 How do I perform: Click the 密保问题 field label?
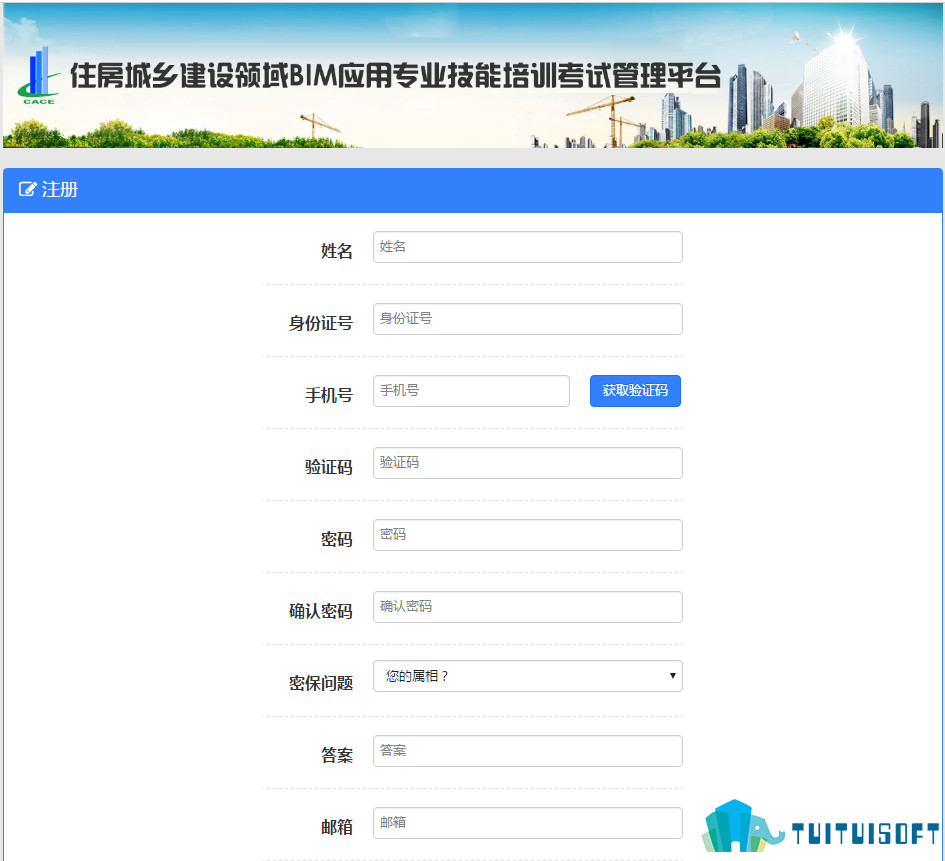(x=321, y=683)
